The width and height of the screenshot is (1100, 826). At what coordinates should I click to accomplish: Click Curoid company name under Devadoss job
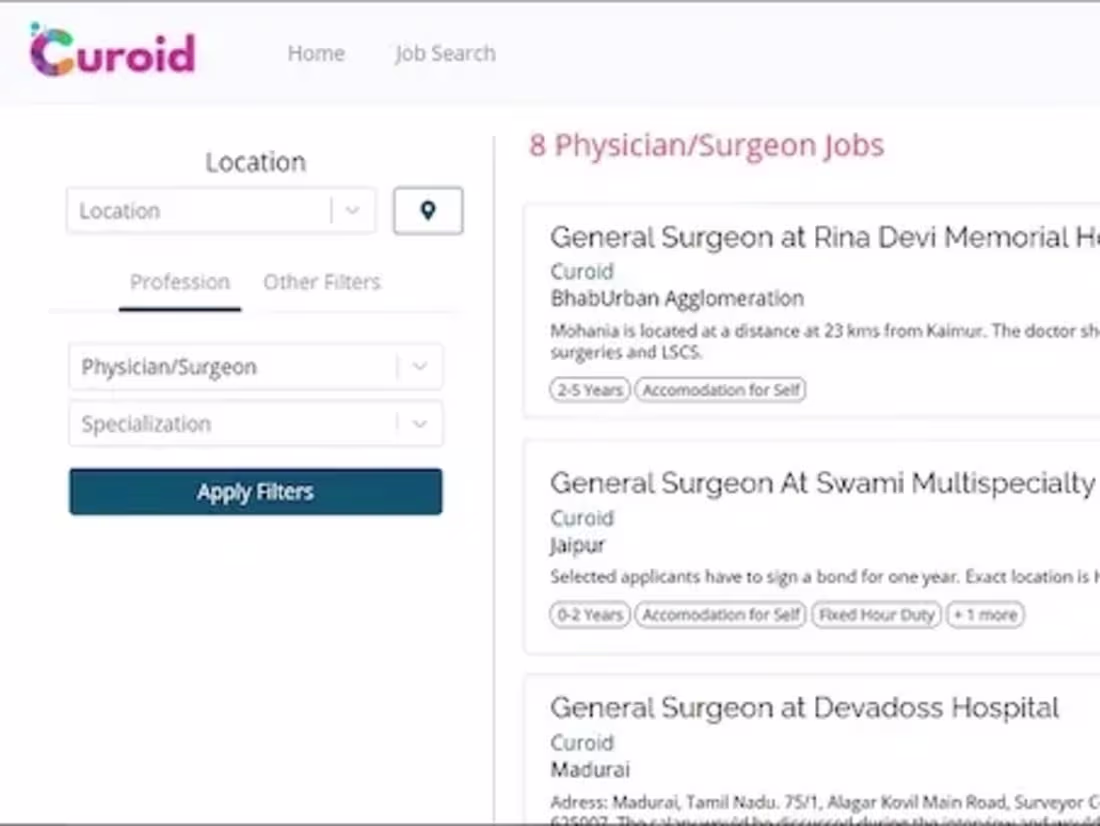tap(581, 743)
